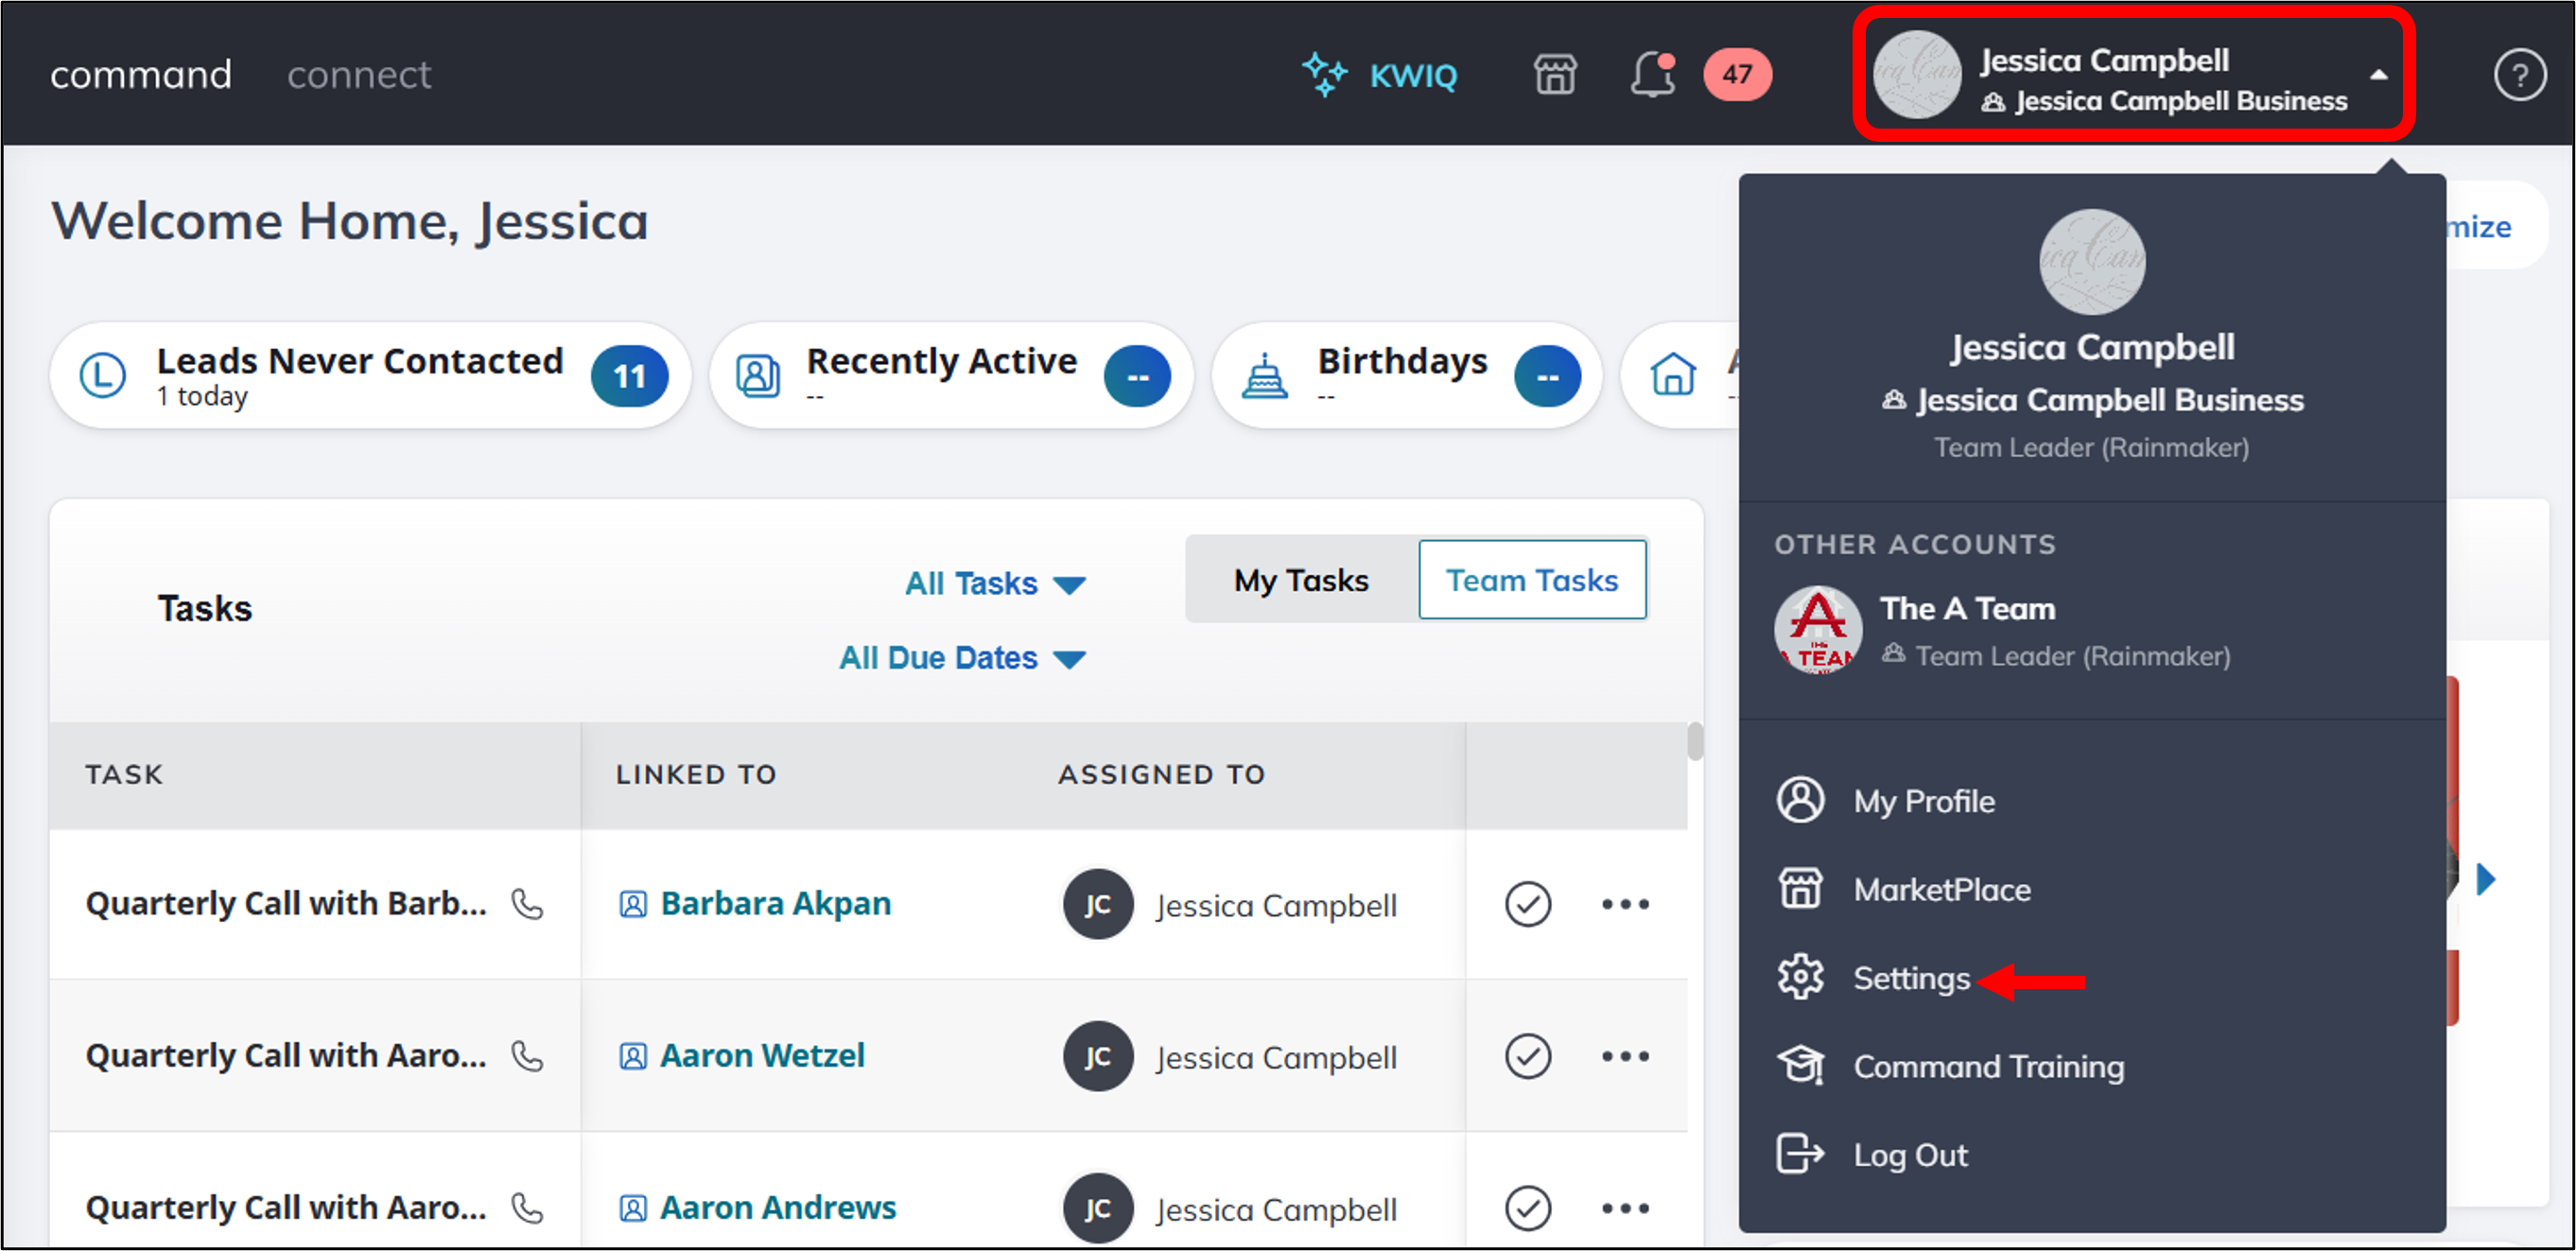
Task: Click phone icon on Barbara Akpan task row
Action: (527, 904)
